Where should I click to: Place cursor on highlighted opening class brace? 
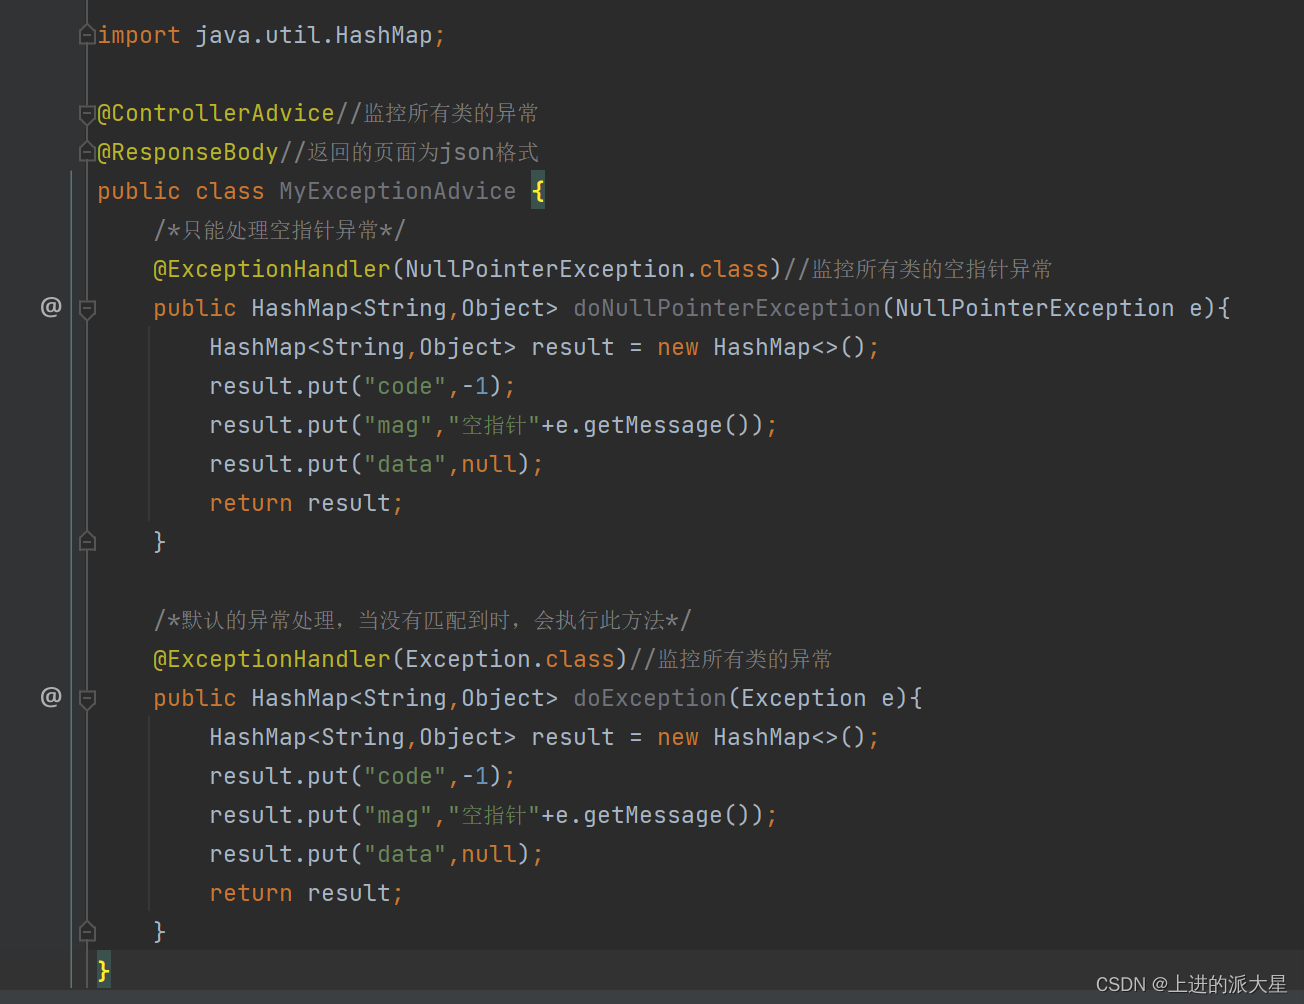(538, 191)
